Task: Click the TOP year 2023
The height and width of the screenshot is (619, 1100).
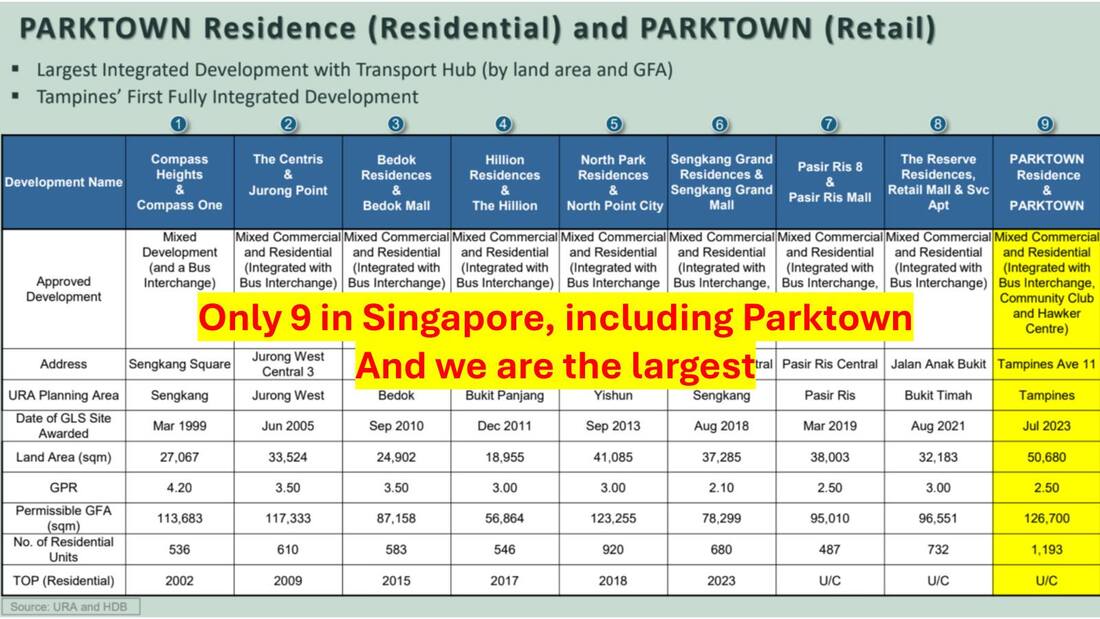Action: tap(721, 581)
